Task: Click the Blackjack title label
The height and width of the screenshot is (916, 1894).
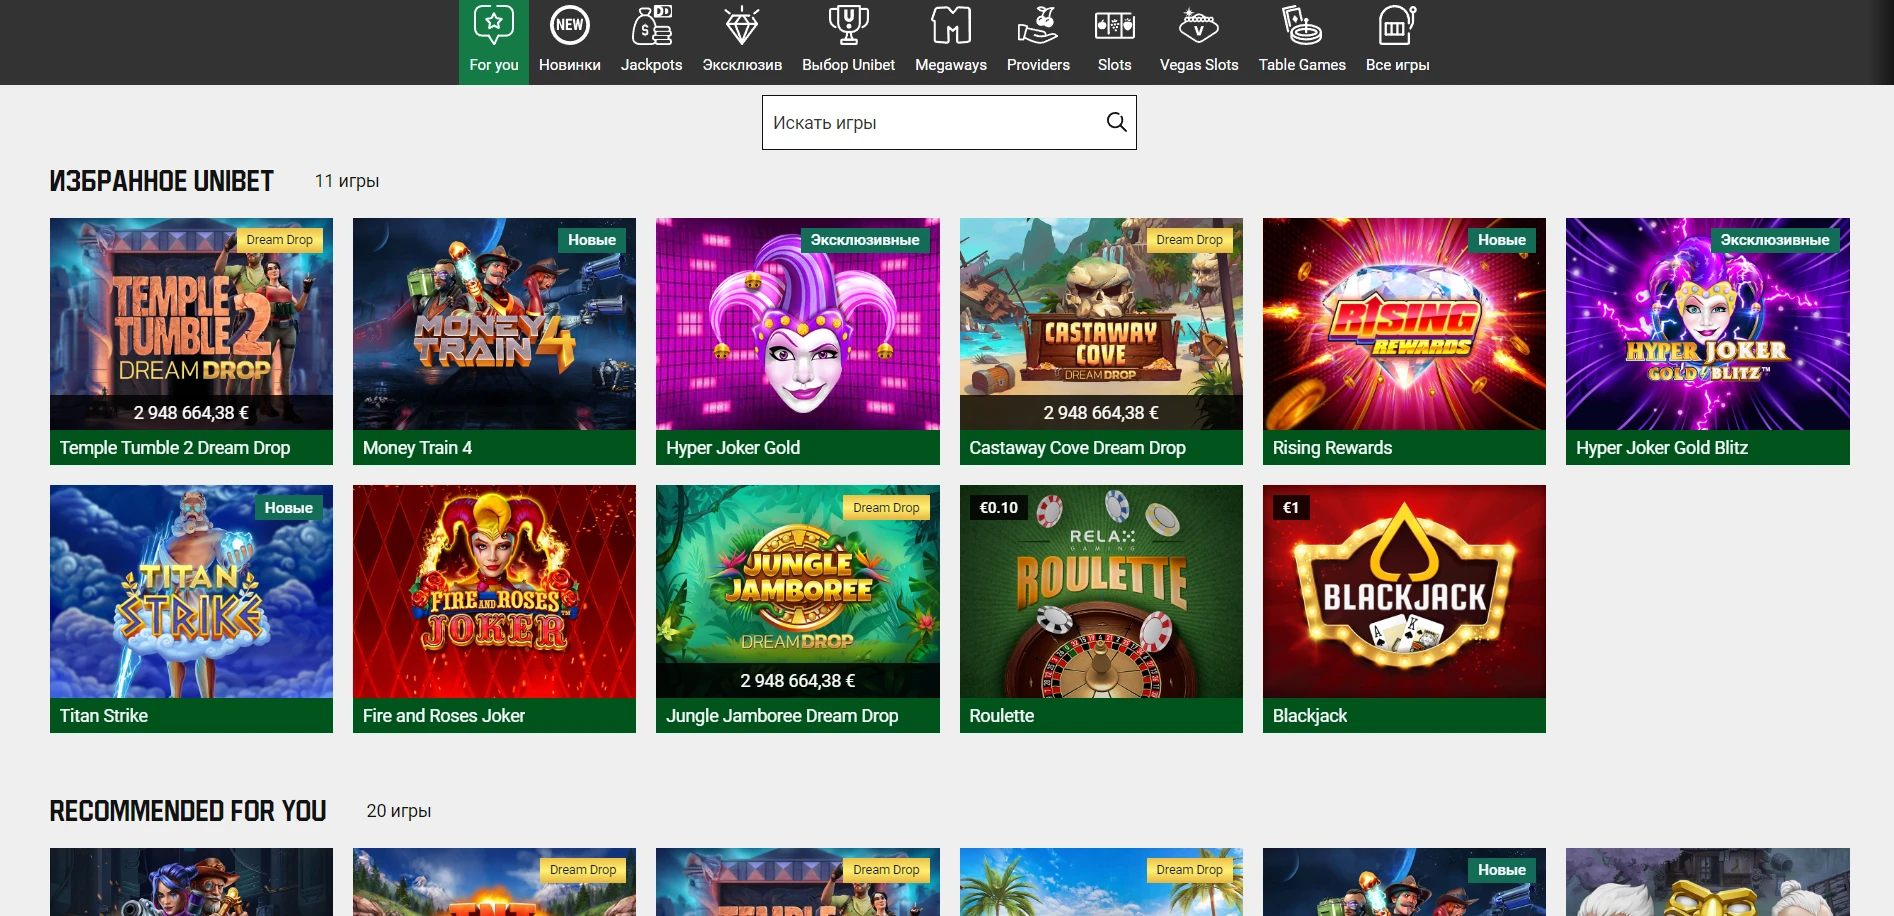Action: pos(1310,716)
